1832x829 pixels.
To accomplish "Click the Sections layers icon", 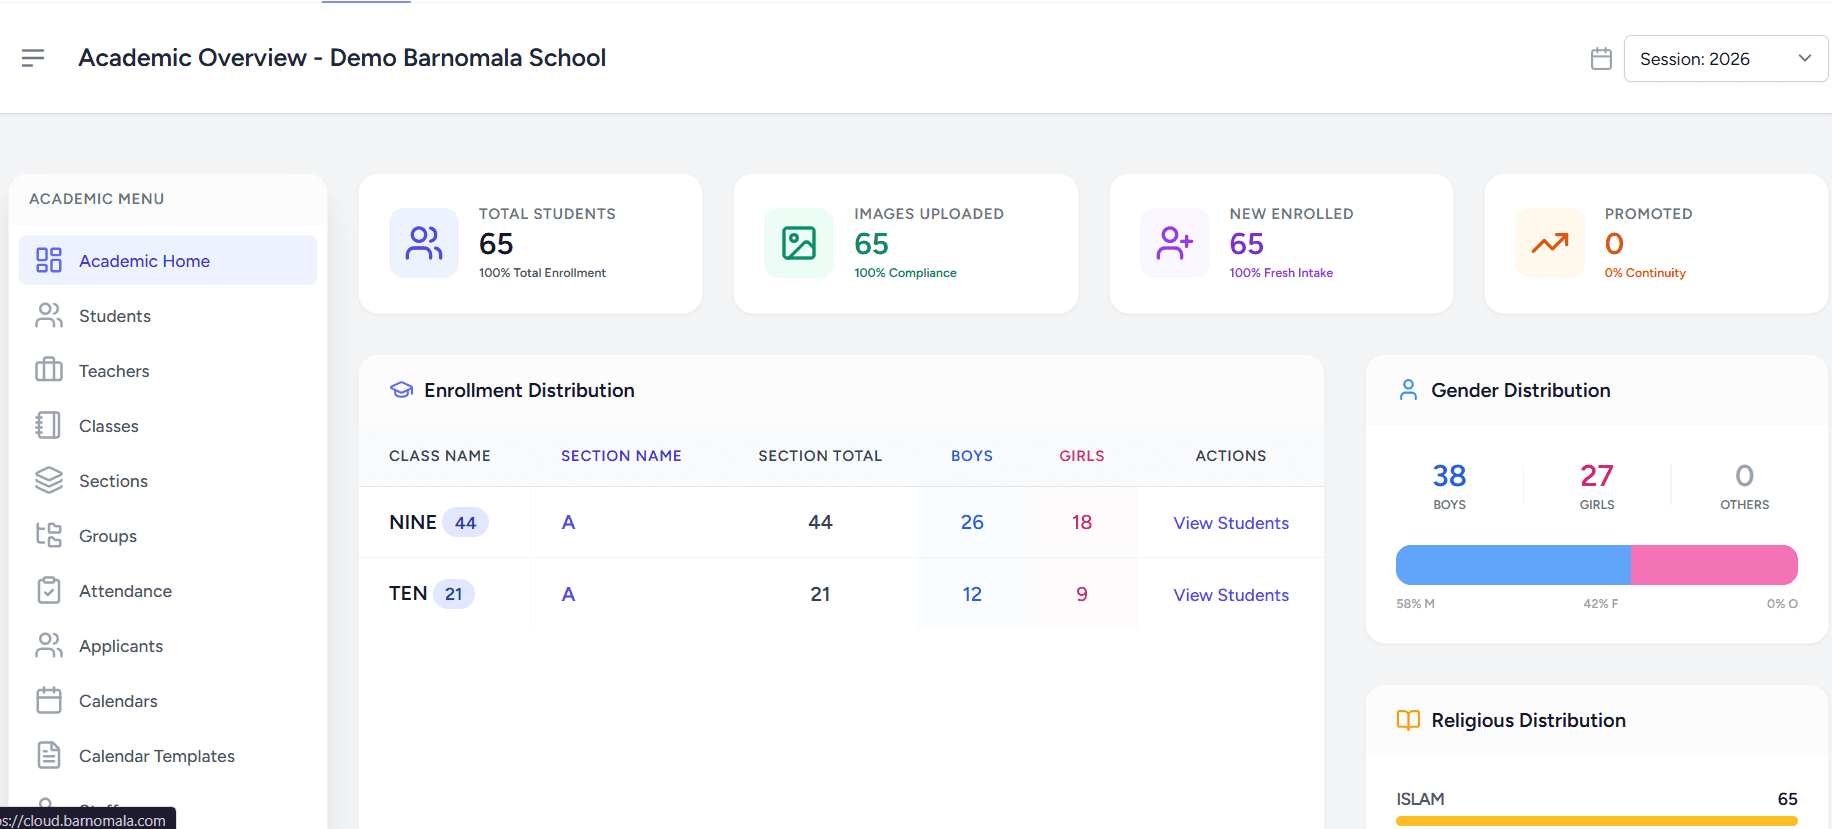I will [x=49, y=480].
